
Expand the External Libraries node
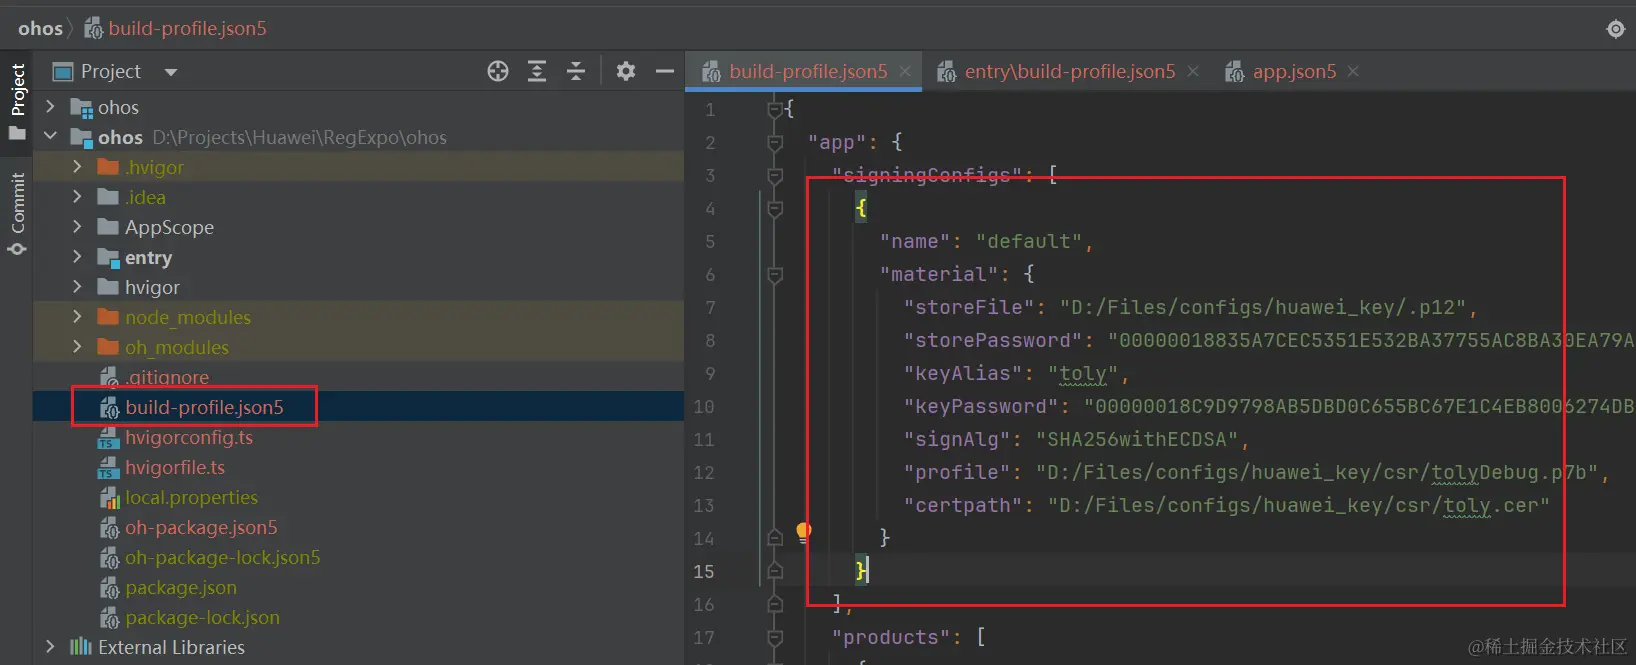pyautogui.click(x=50, y=647)
